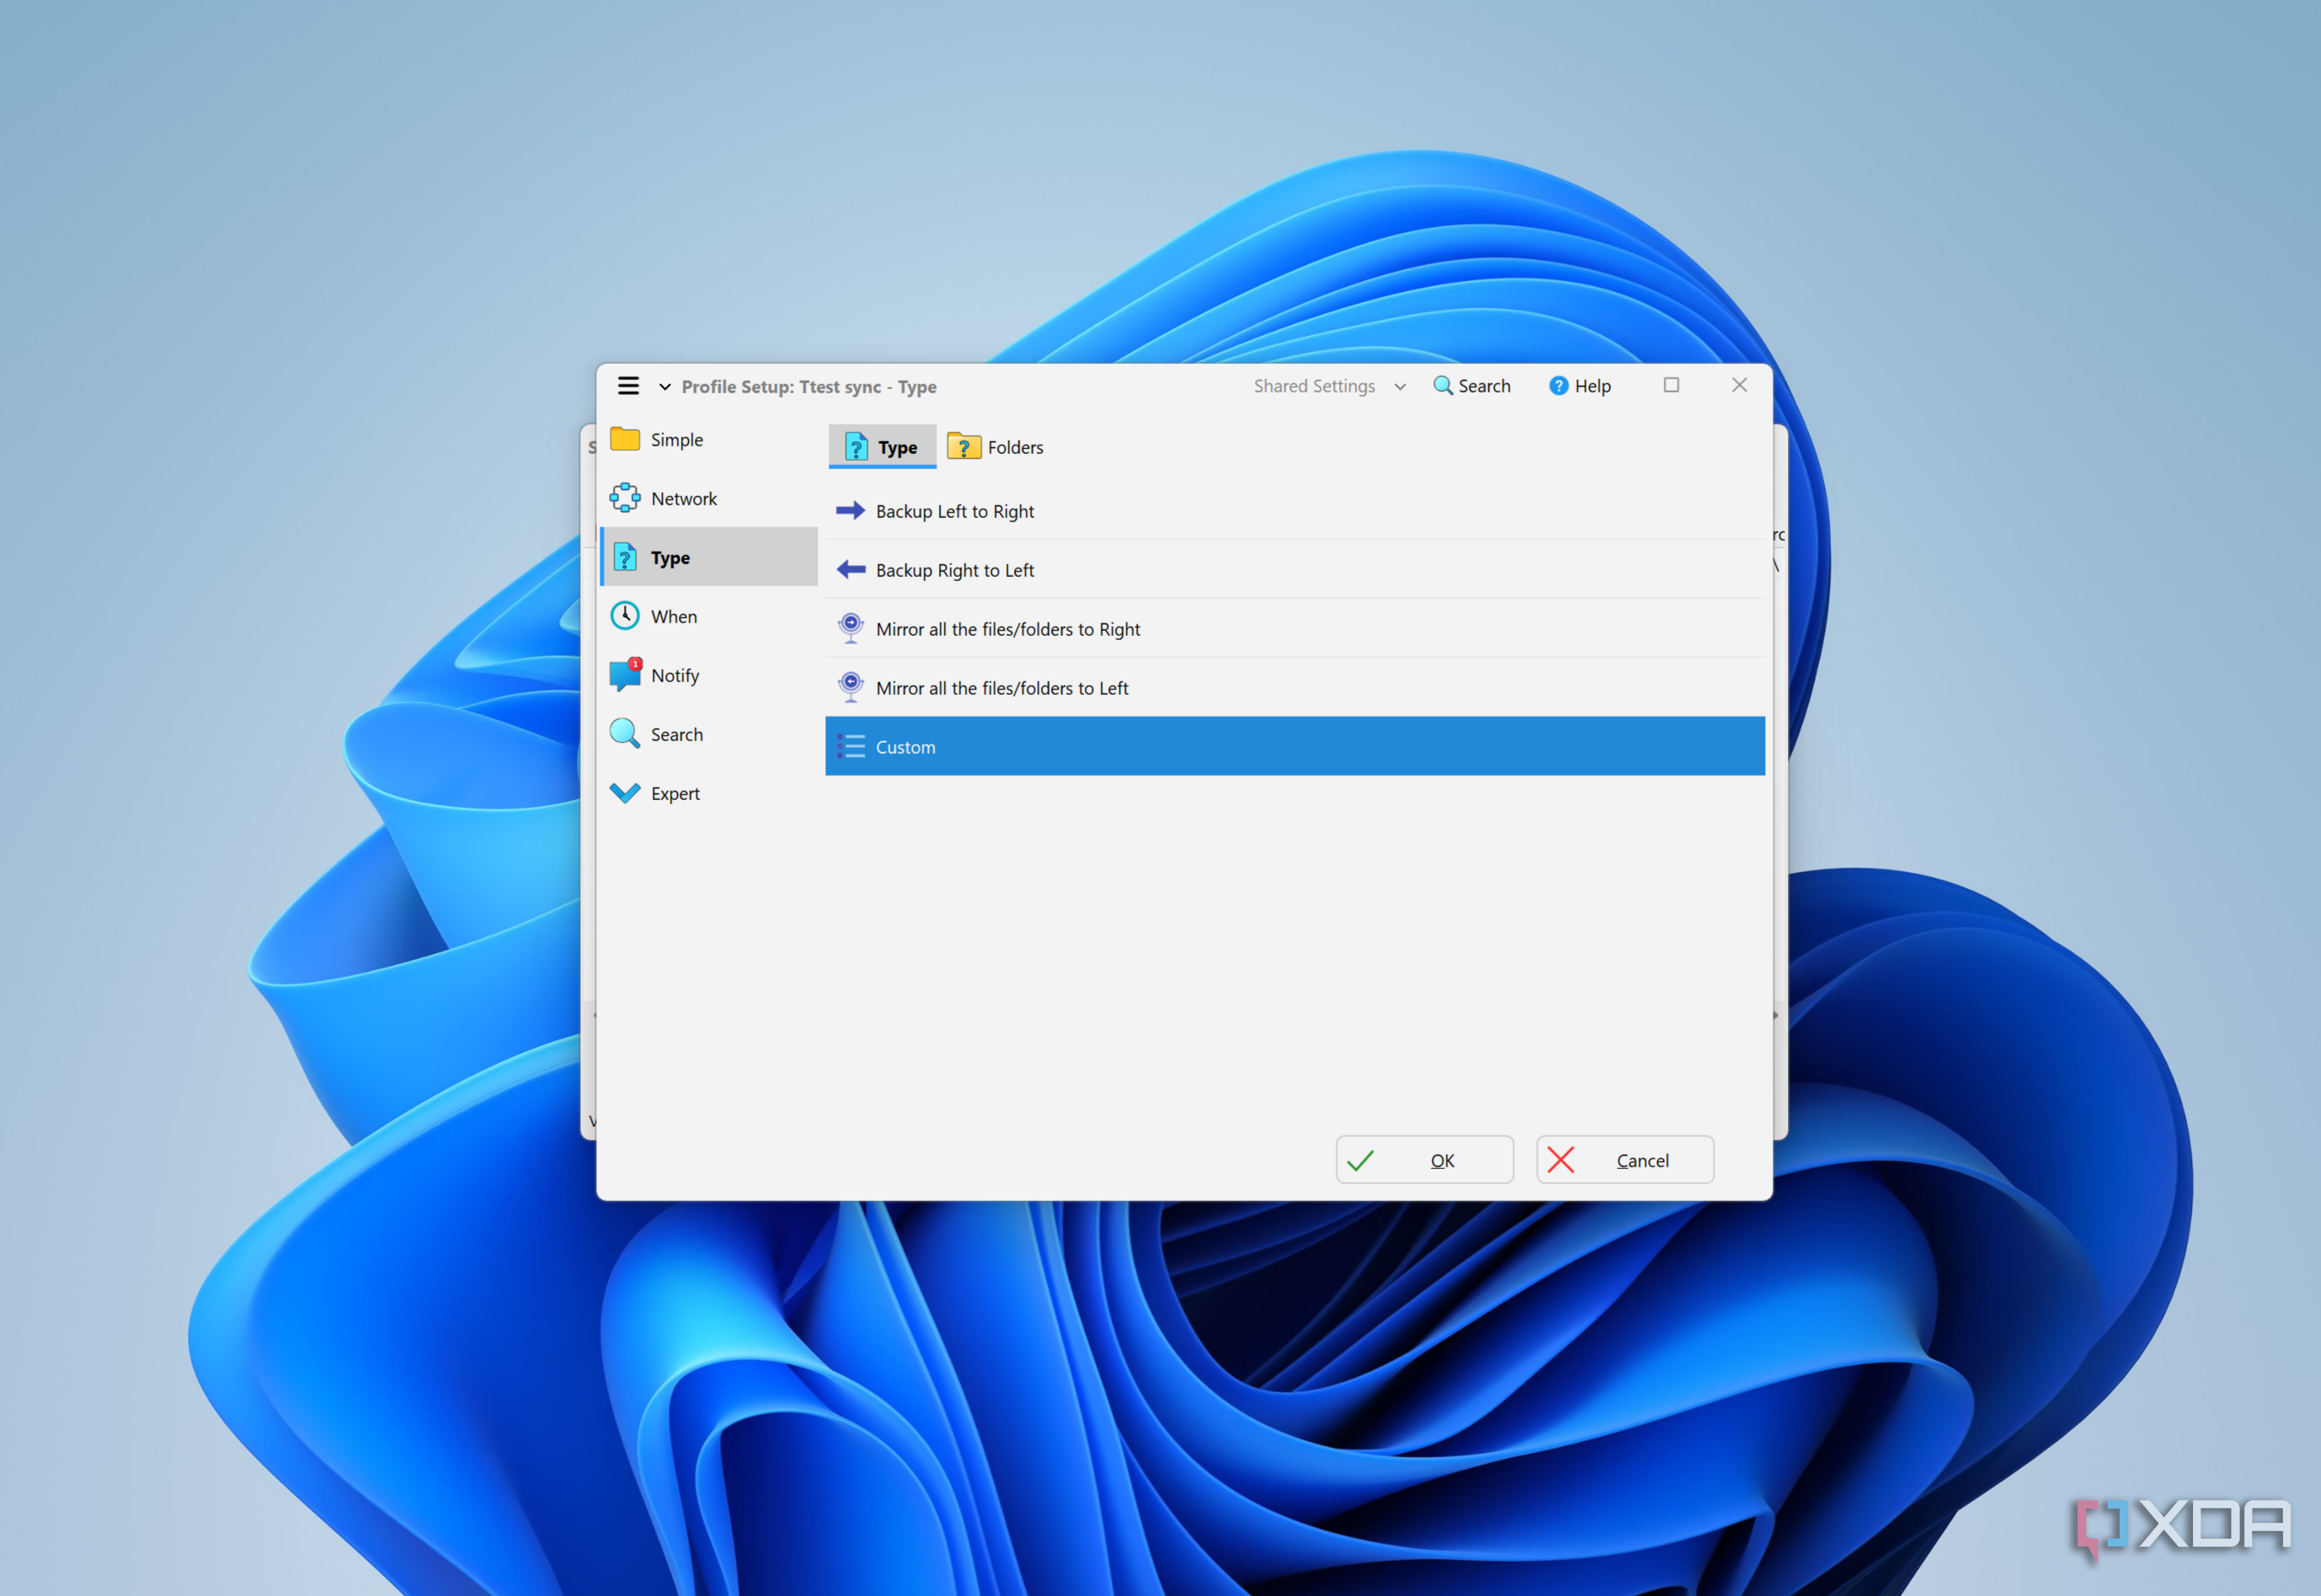Click the Backup Left to Right arrow icon

850,511
